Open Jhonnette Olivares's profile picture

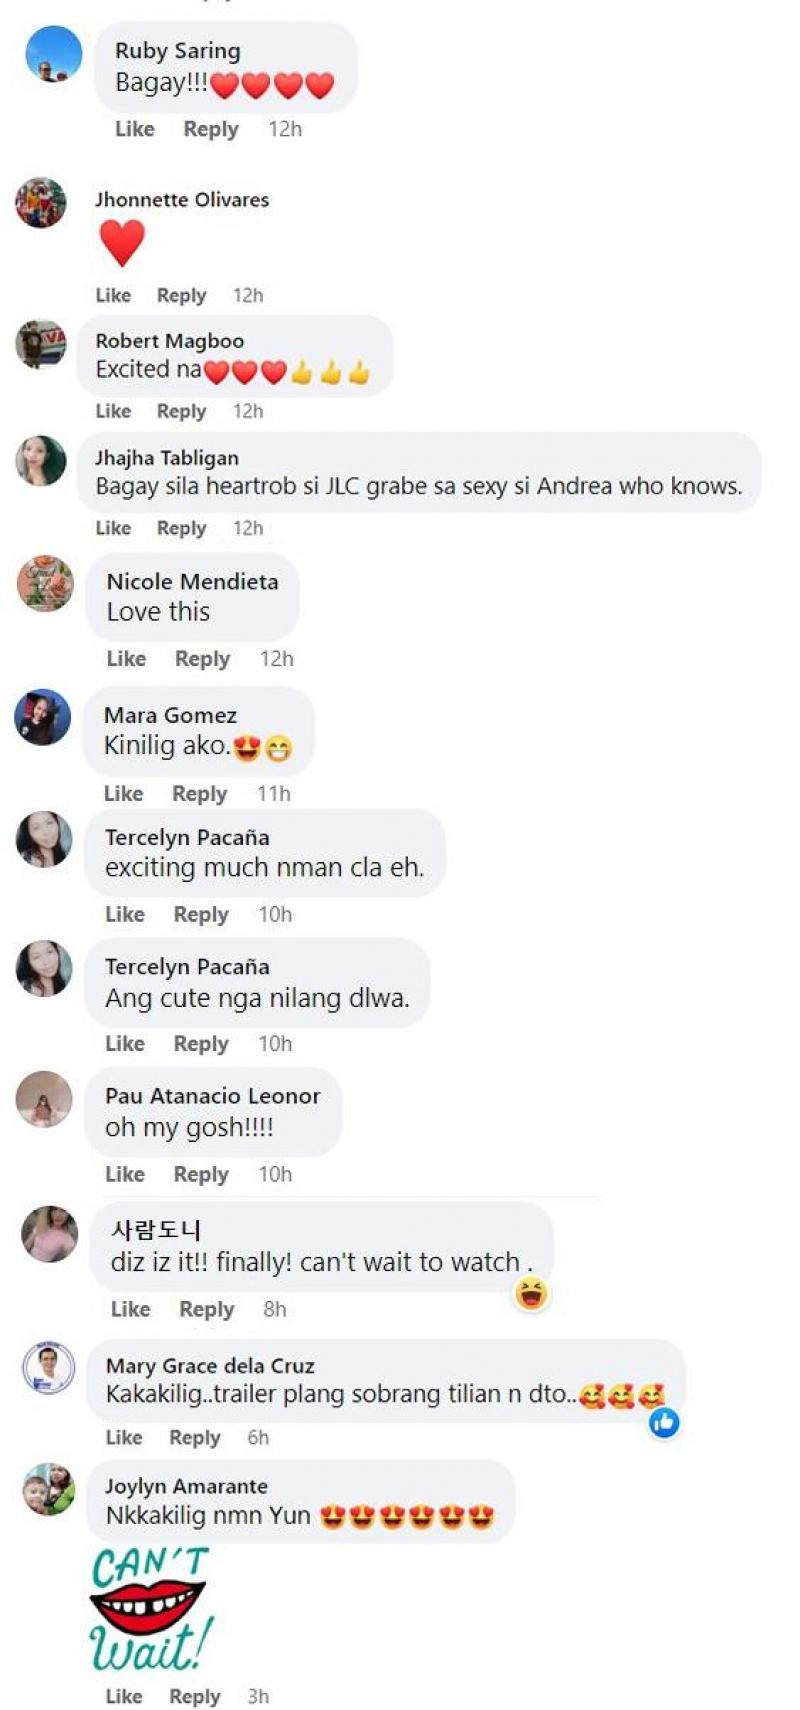41,203
